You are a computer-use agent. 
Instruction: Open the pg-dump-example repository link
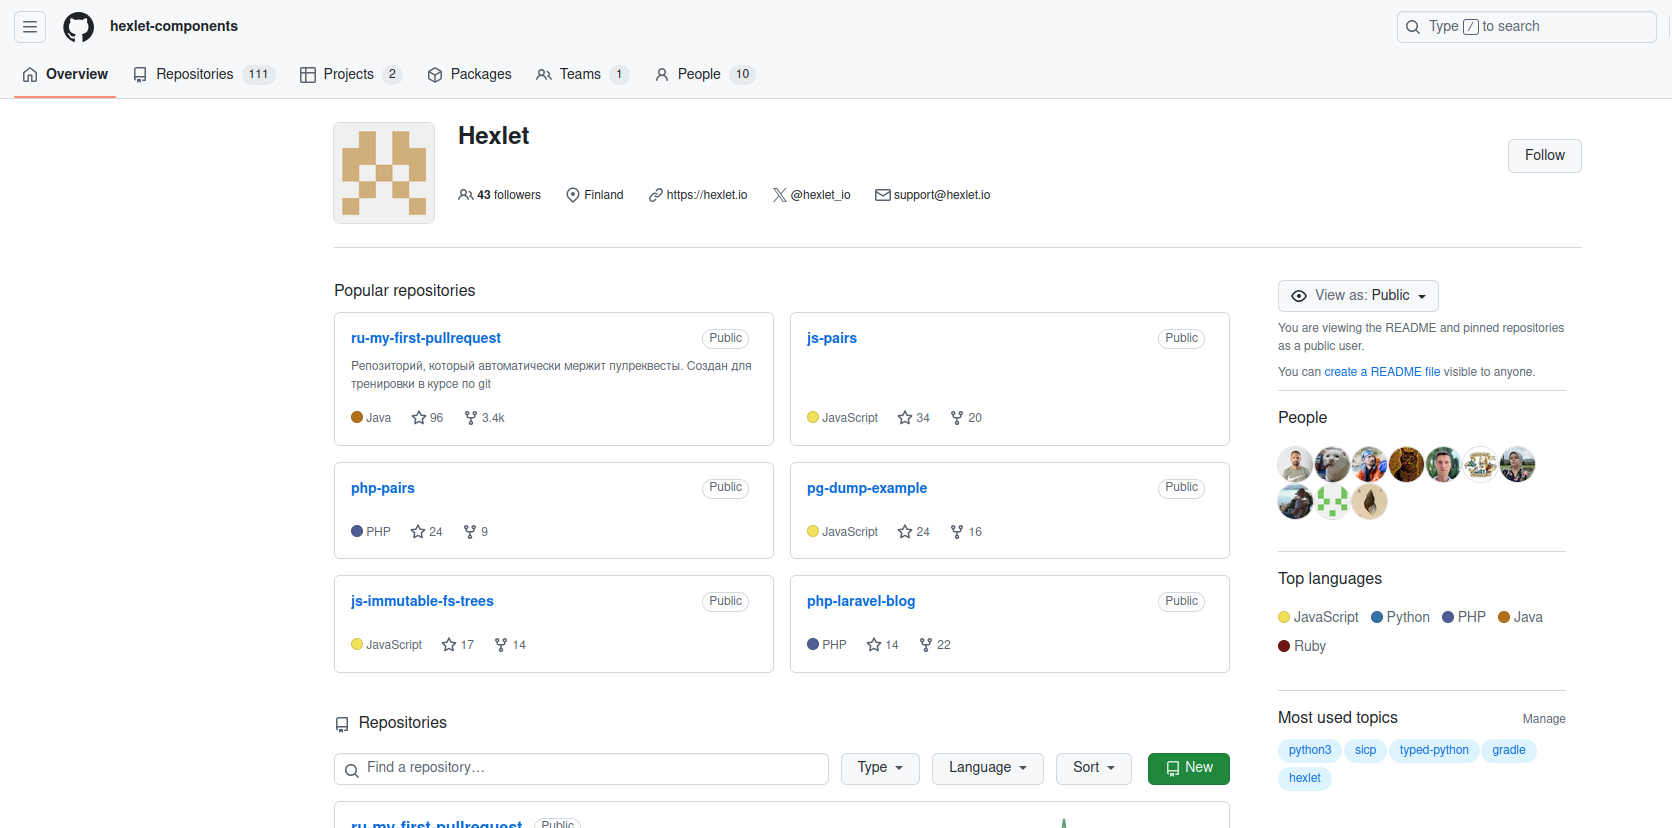point(867,488)
